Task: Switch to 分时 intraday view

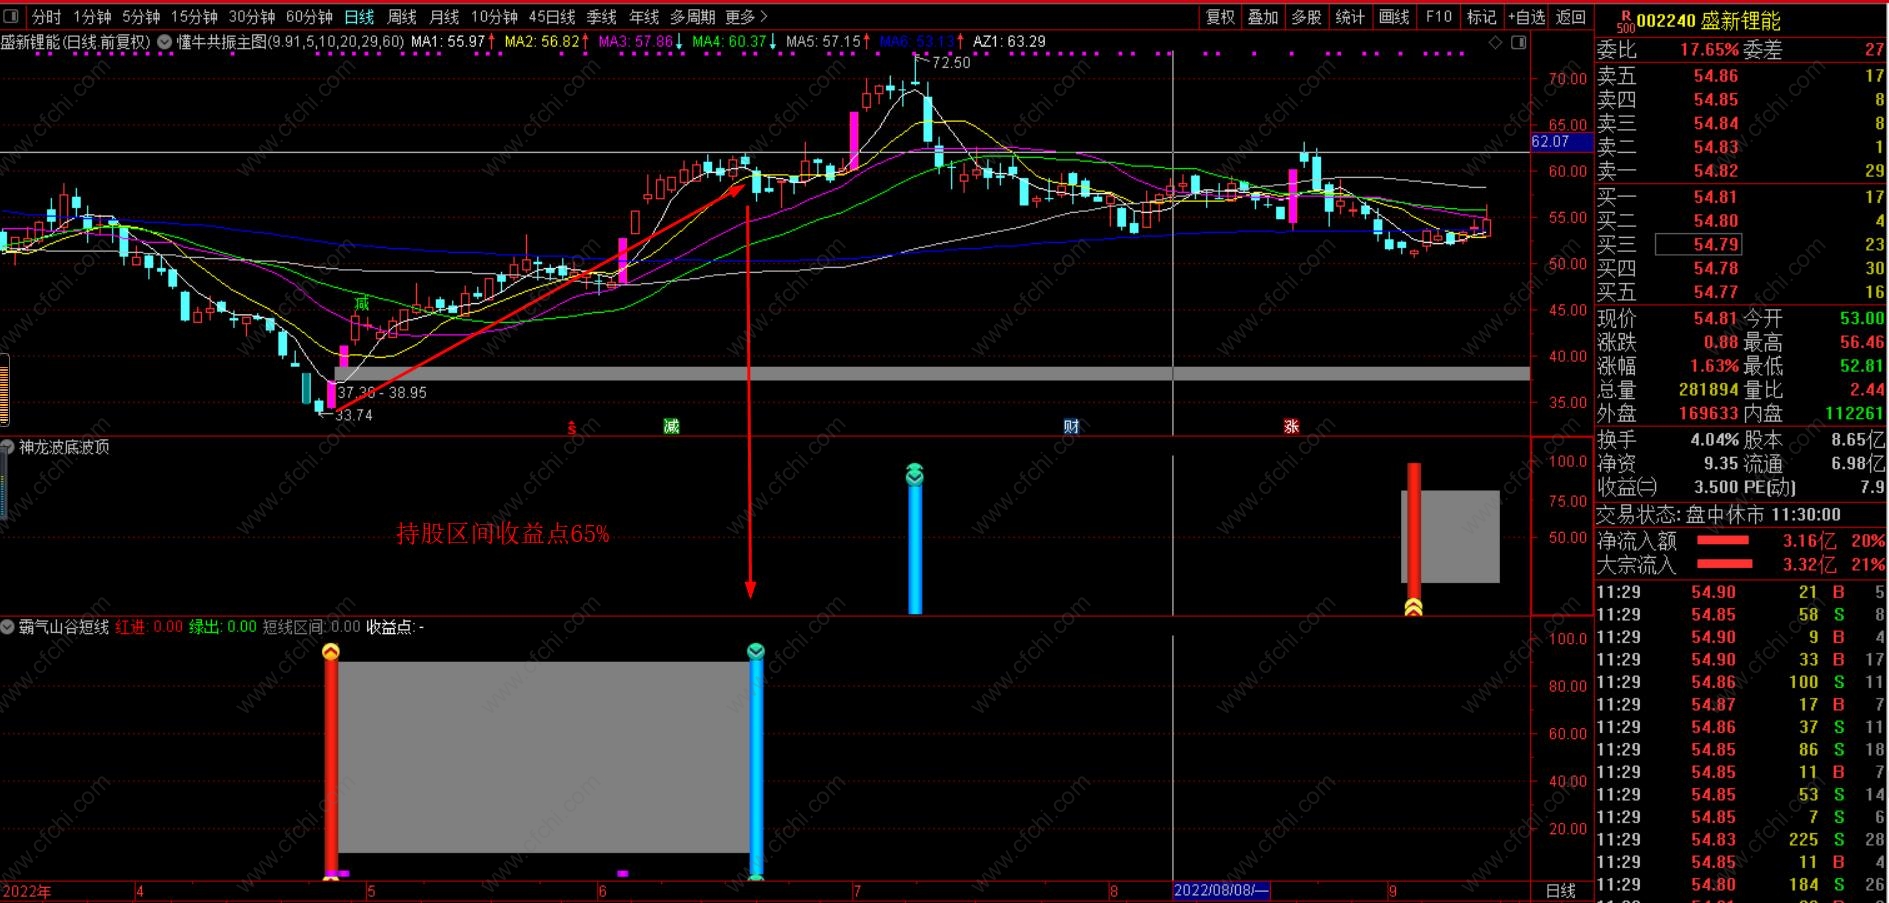Action: 47,17
